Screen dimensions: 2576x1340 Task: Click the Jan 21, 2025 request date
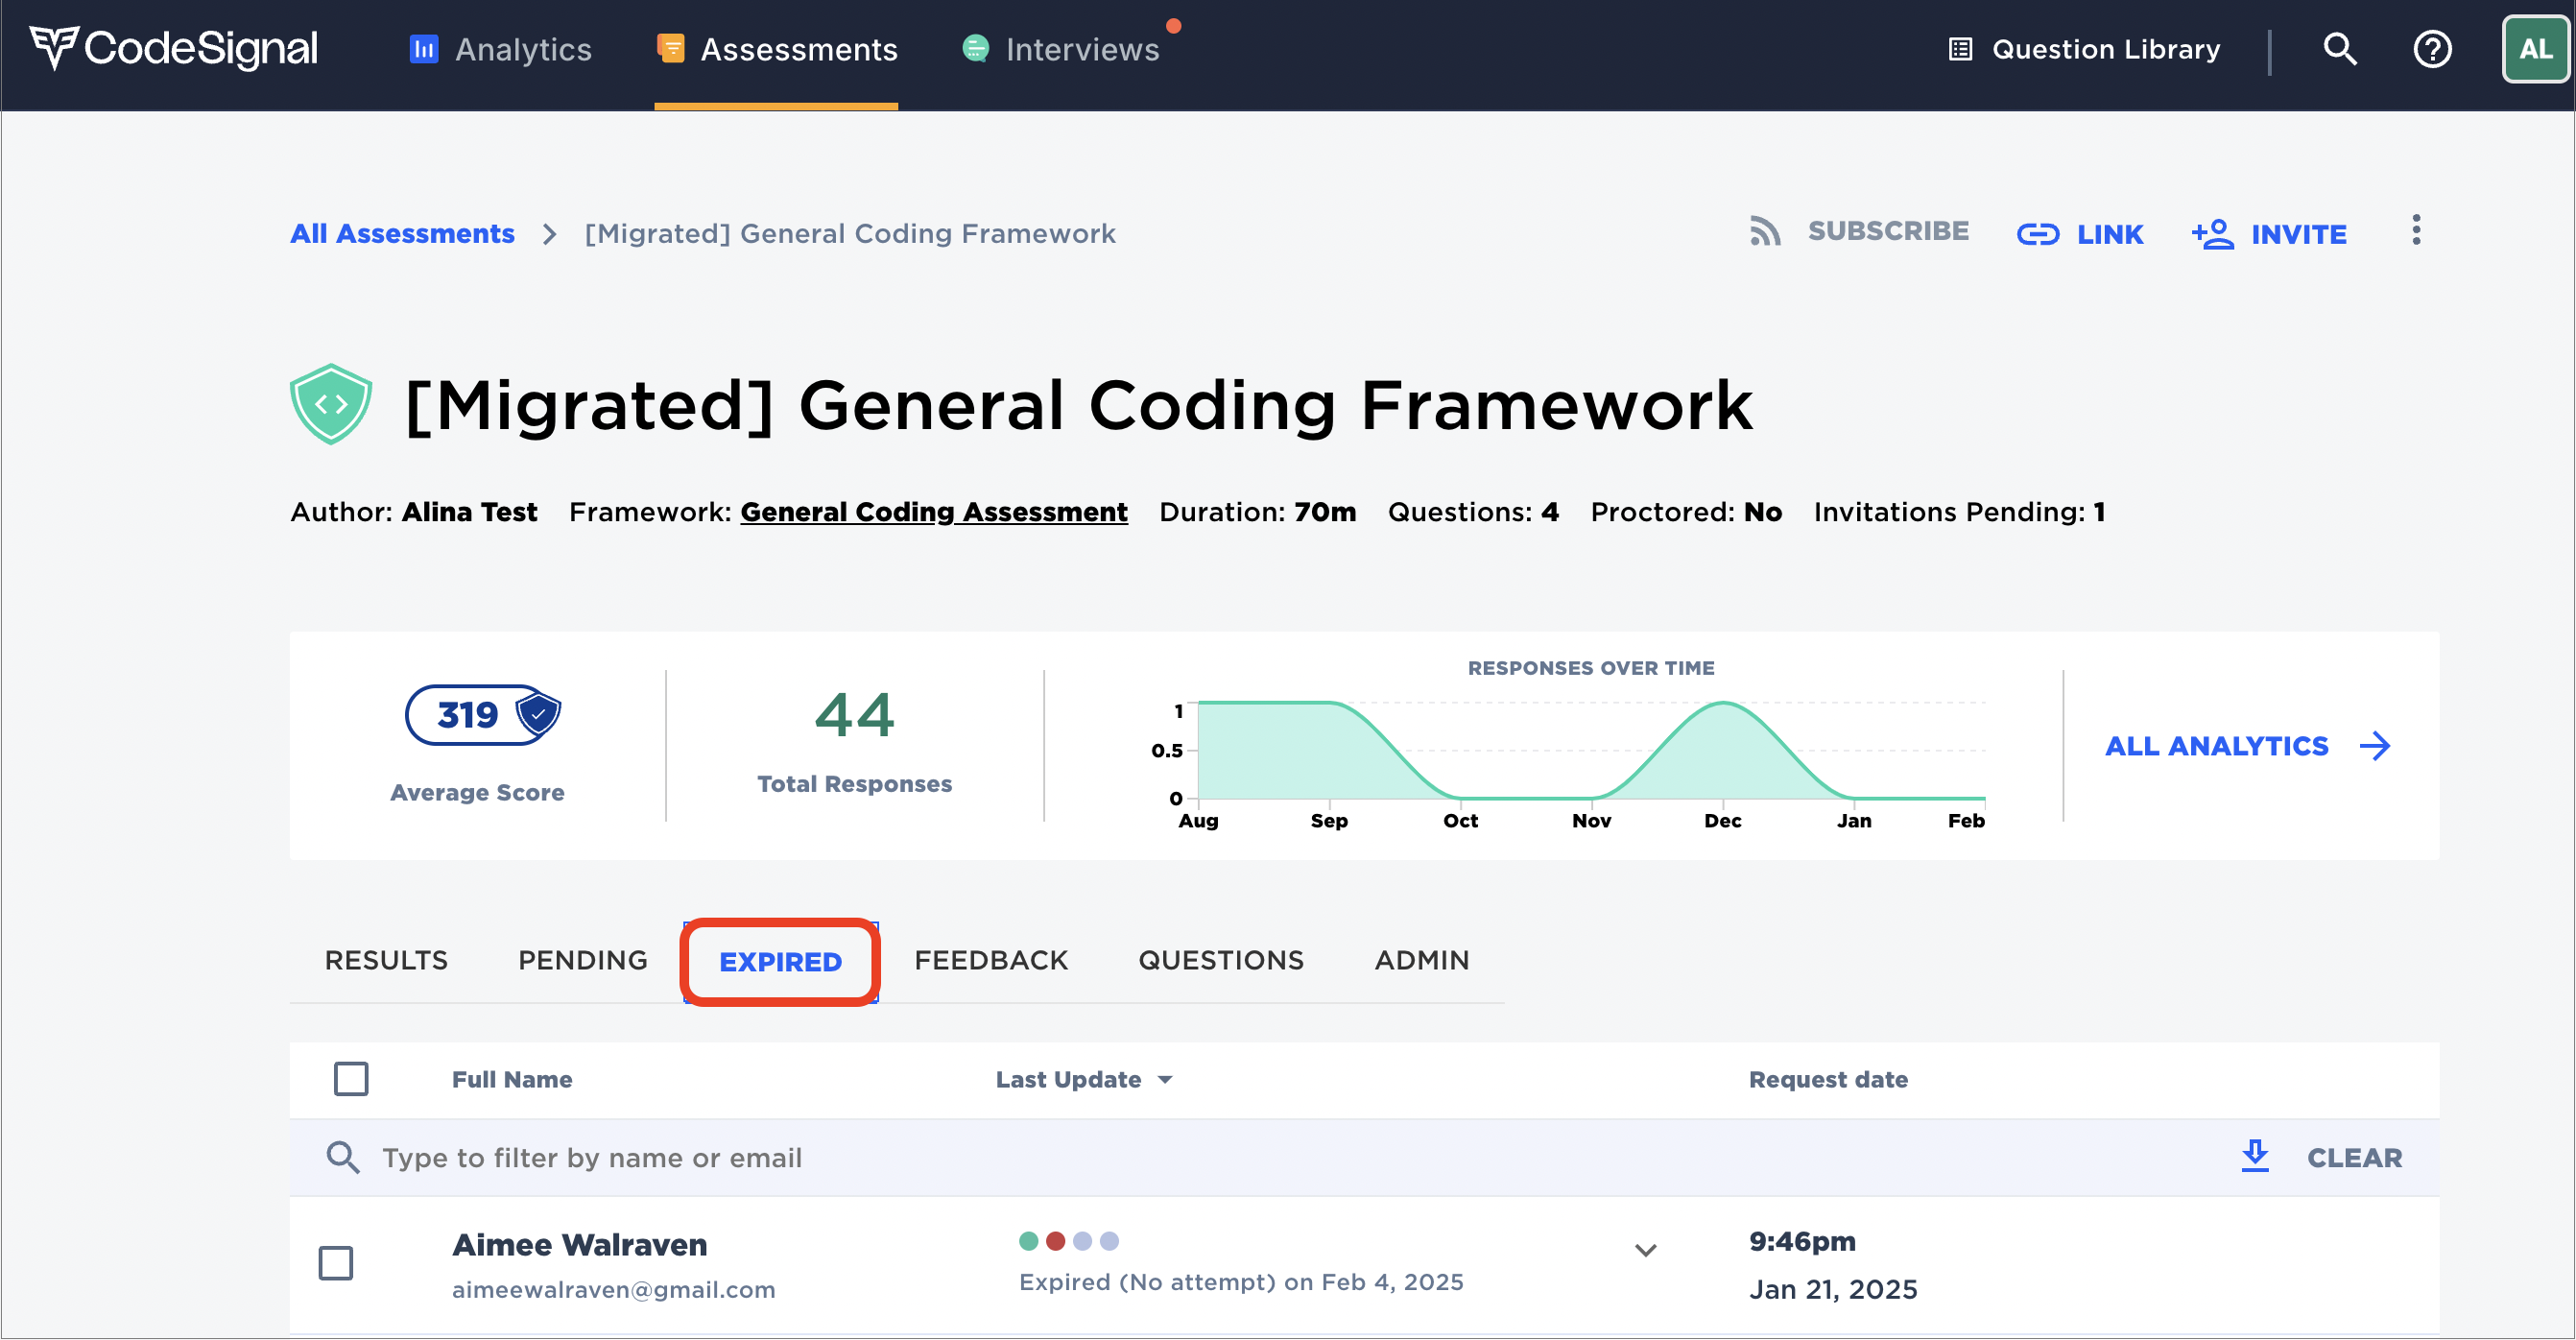click(1833, 1290)
